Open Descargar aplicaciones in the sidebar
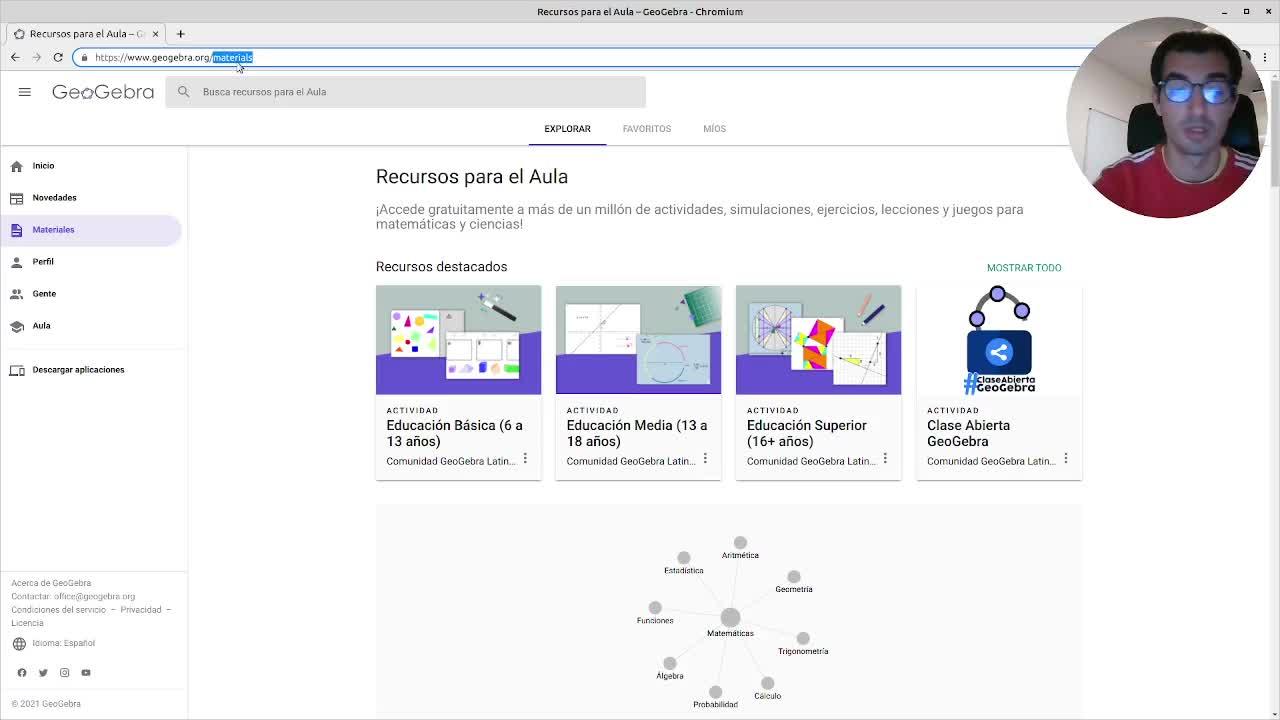 tap(78, 370)
